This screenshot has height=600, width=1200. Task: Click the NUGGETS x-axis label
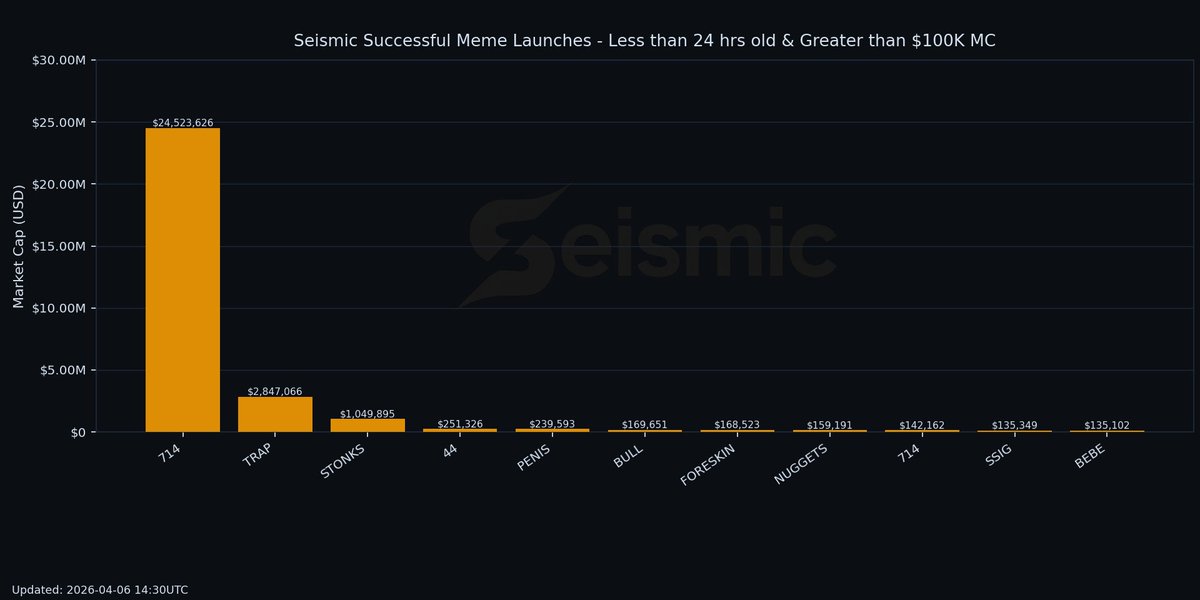[x=801, y=465]
